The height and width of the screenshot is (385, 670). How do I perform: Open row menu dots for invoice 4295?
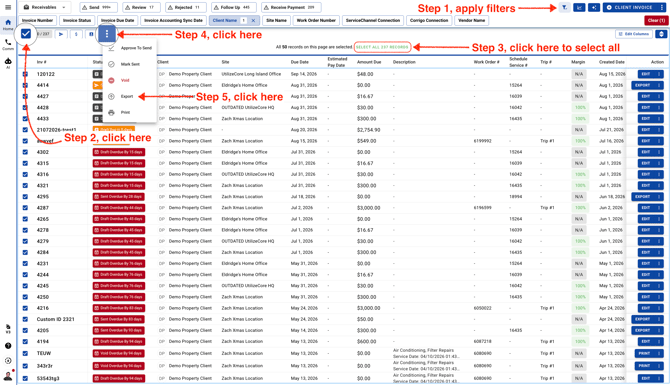(658, 197)
